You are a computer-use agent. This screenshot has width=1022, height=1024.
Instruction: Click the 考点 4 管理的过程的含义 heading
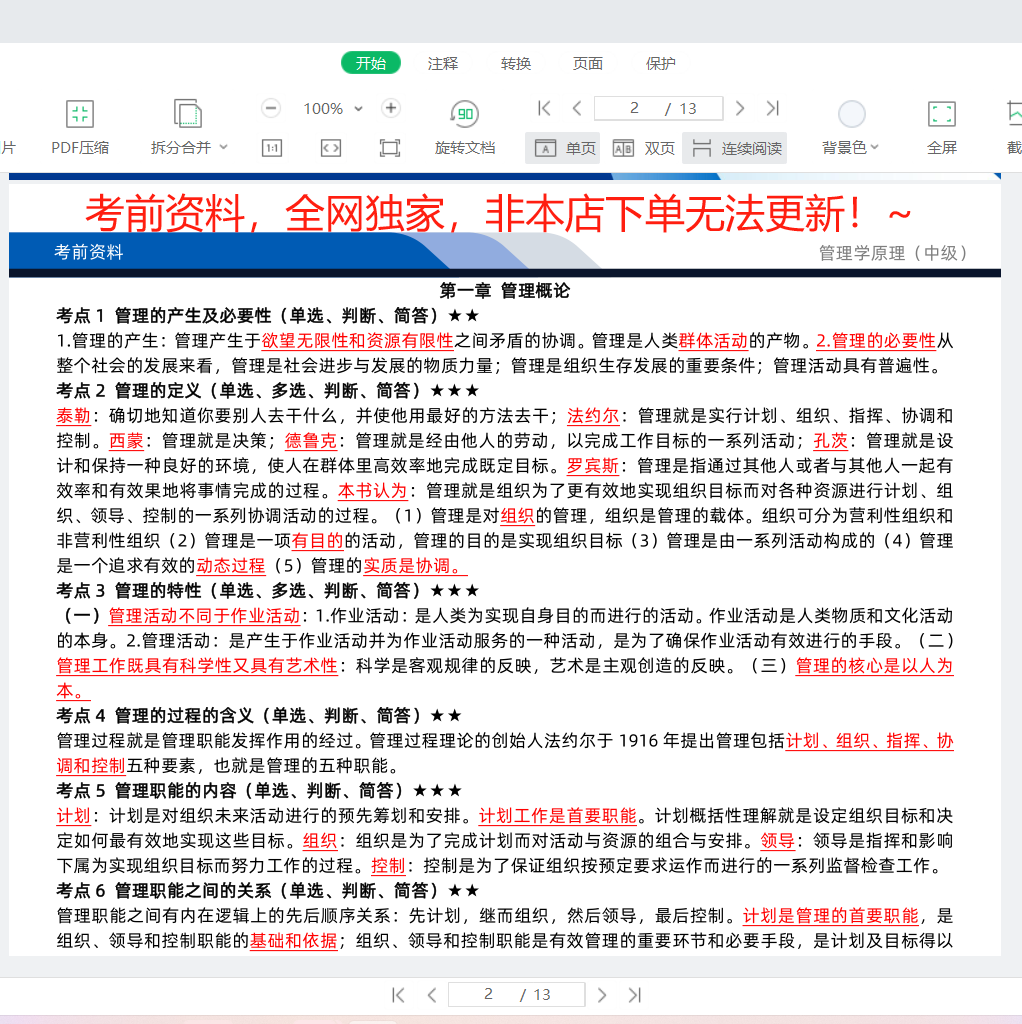[x=259, y=716]
